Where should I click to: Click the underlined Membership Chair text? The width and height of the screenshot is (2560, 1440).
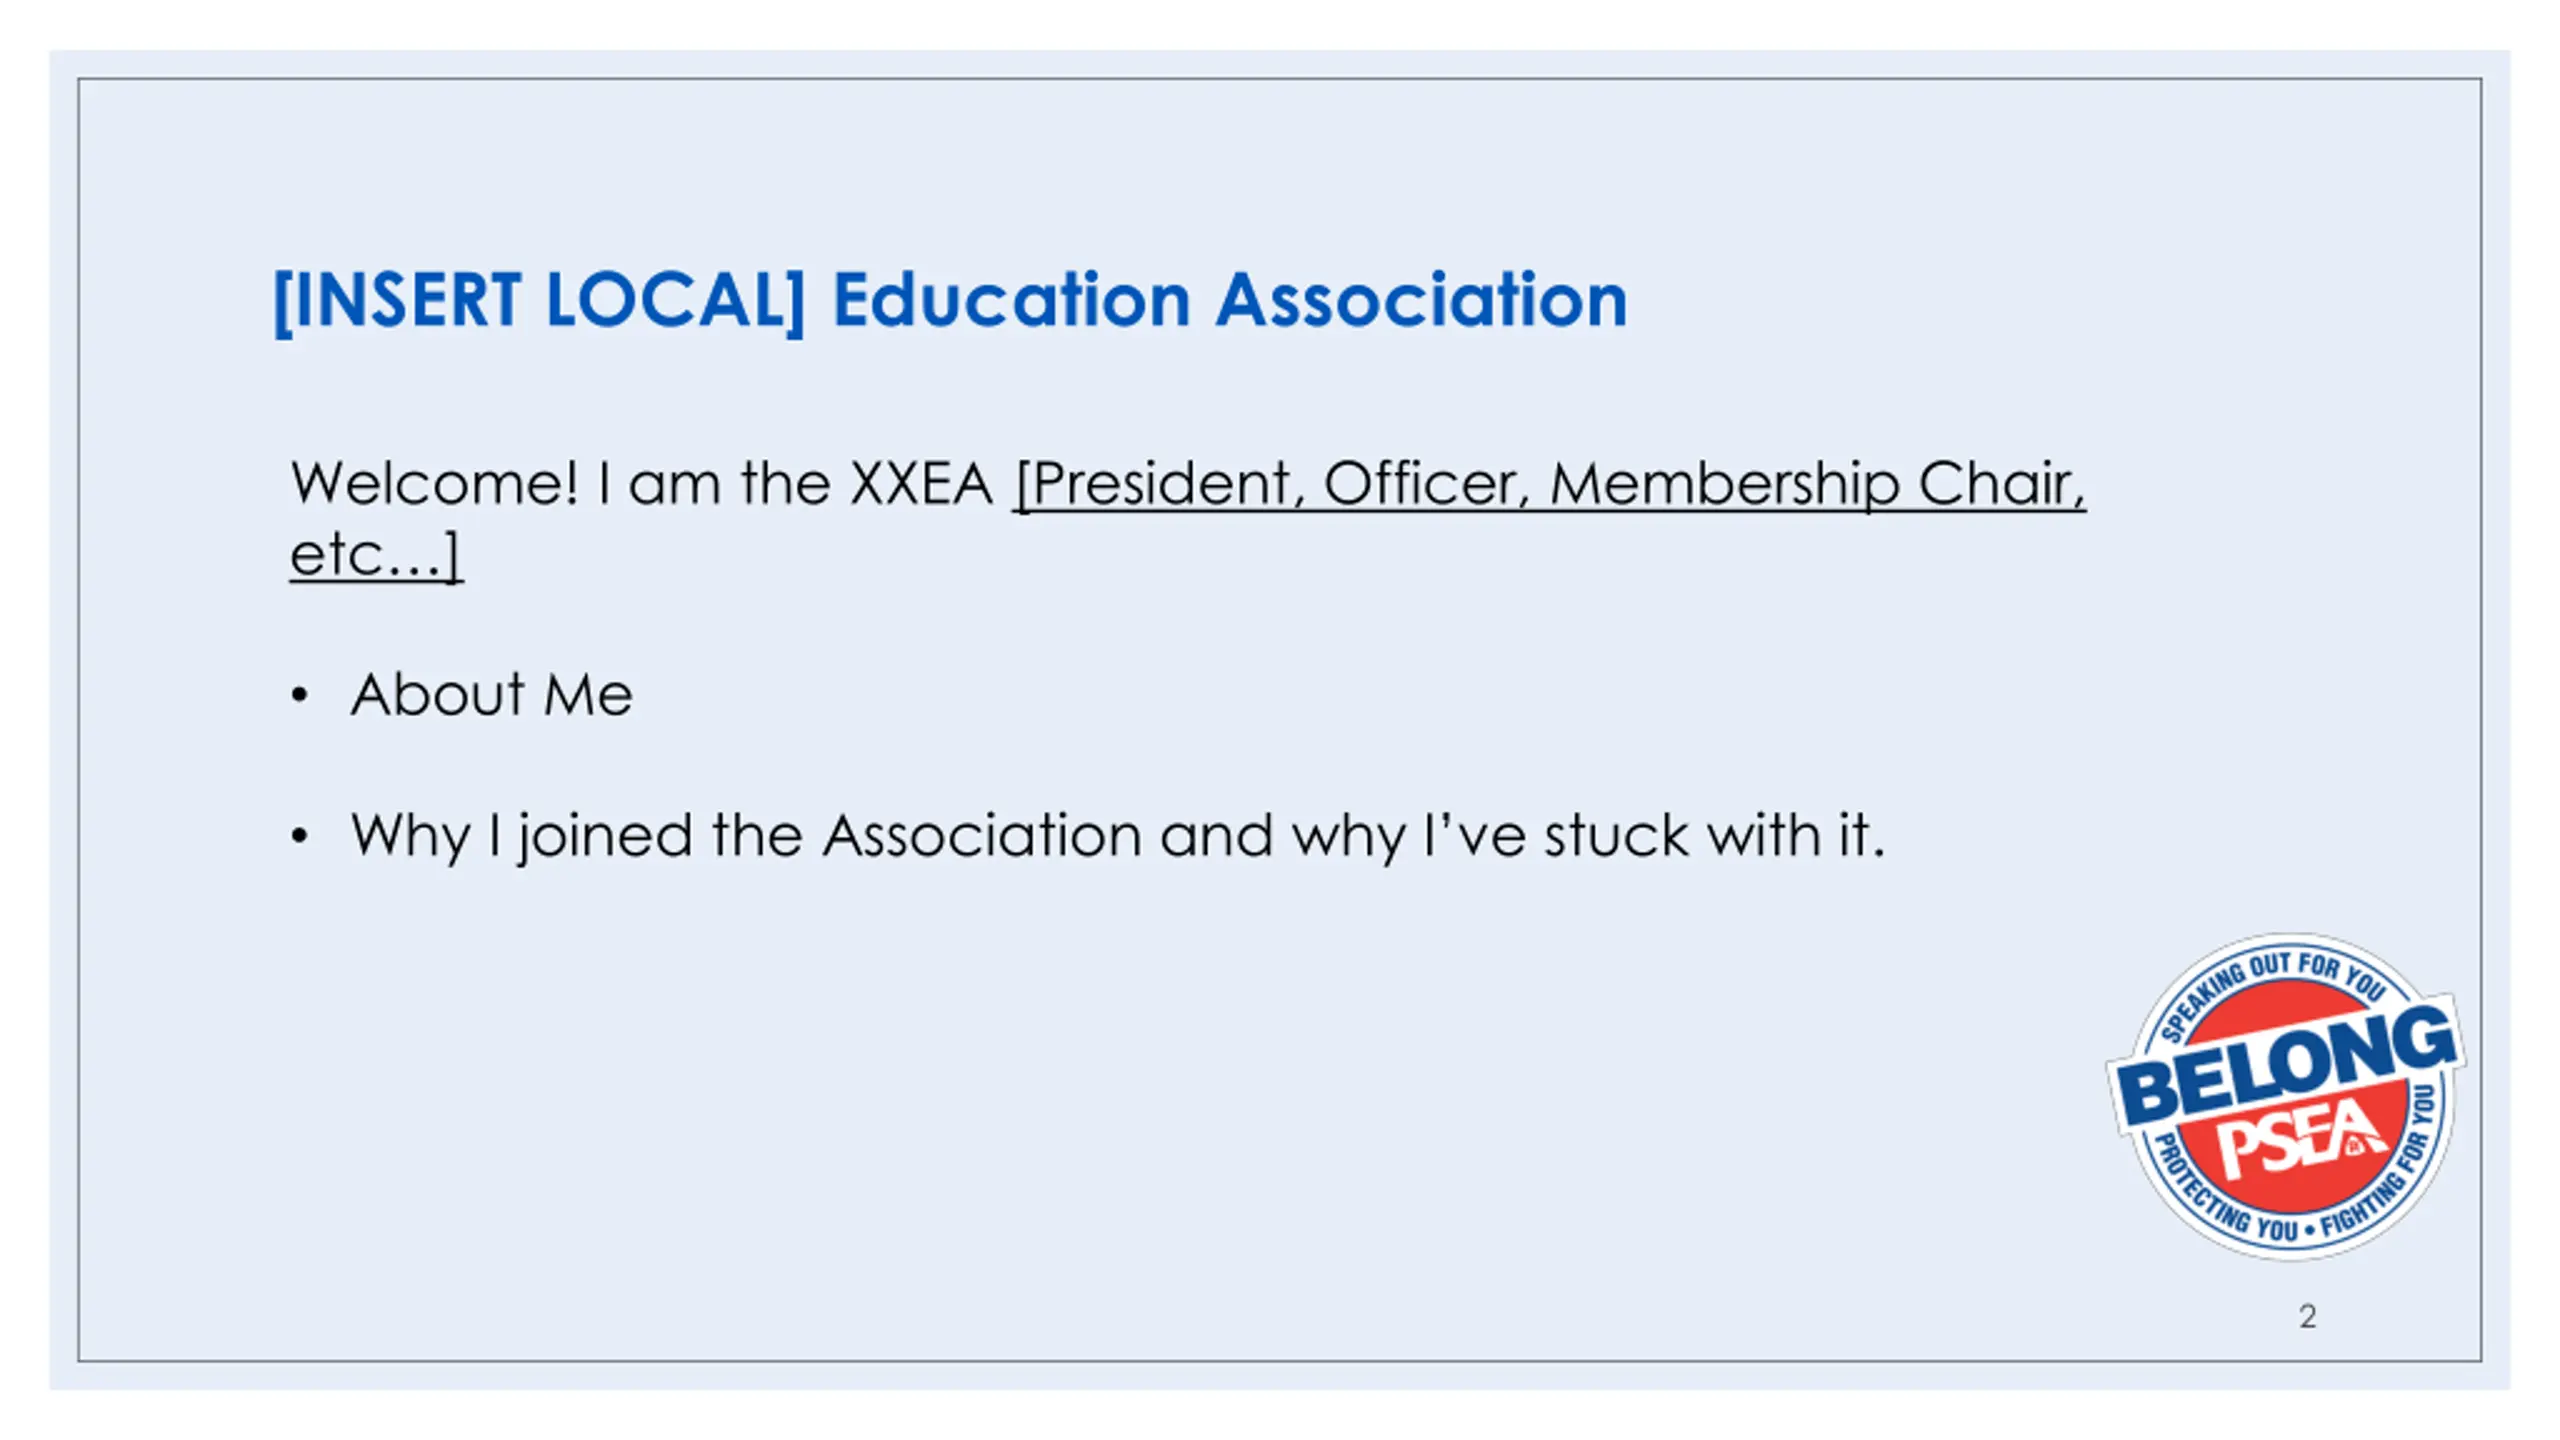[1817, 485]
